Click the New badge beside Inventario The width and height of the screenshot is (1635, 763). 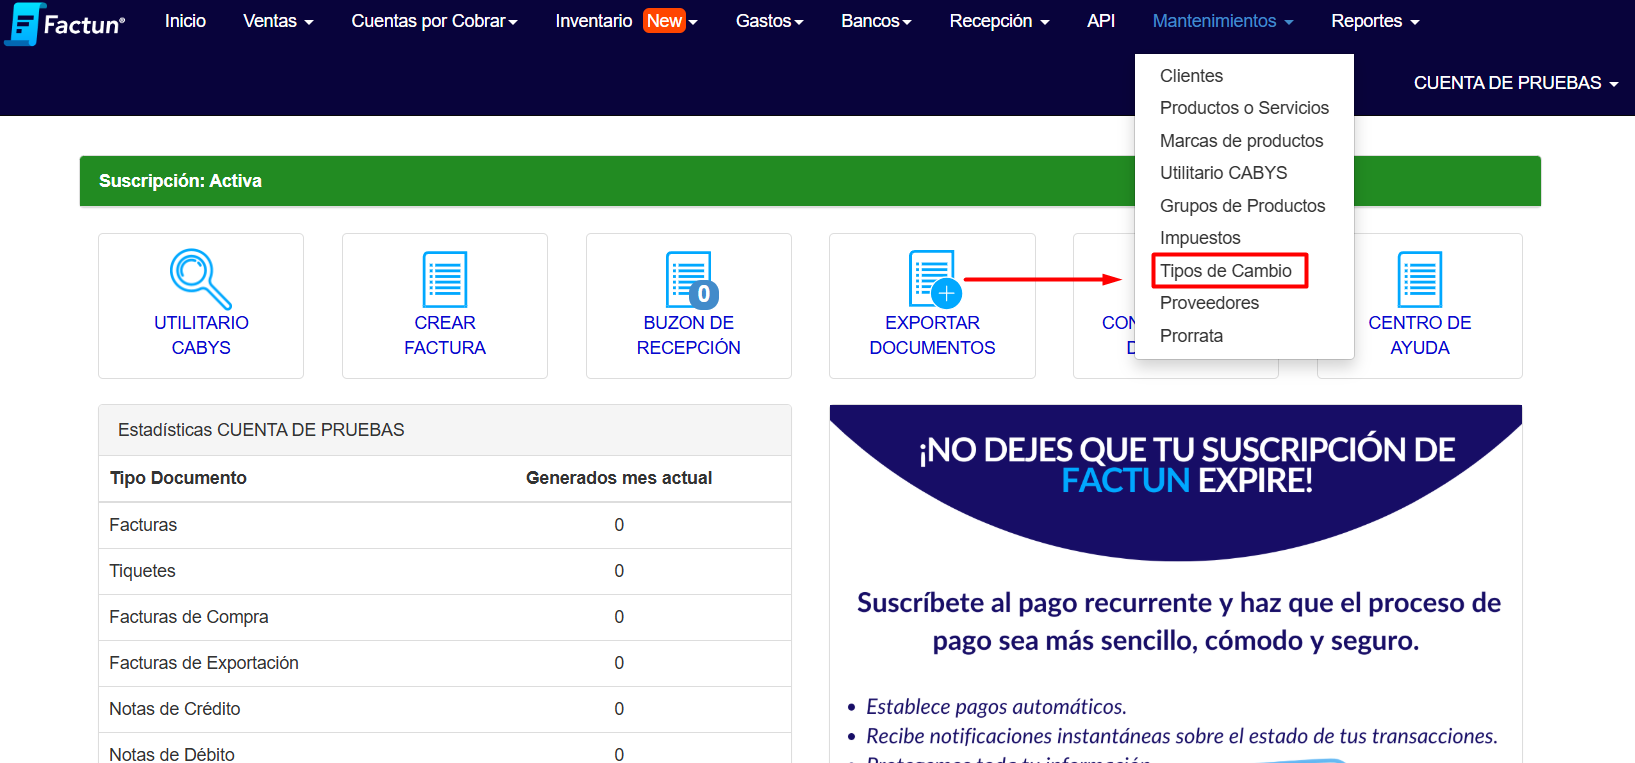tap(664, 21)
